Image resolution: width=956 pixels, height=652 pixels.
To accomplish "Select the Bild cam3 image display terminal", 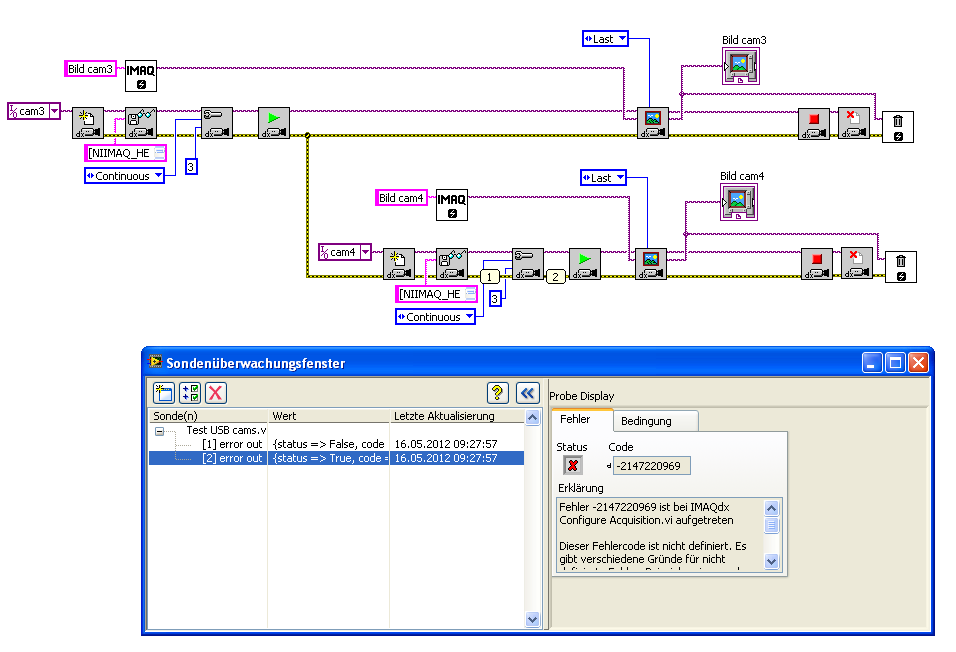I will click(x=742, y=66).
